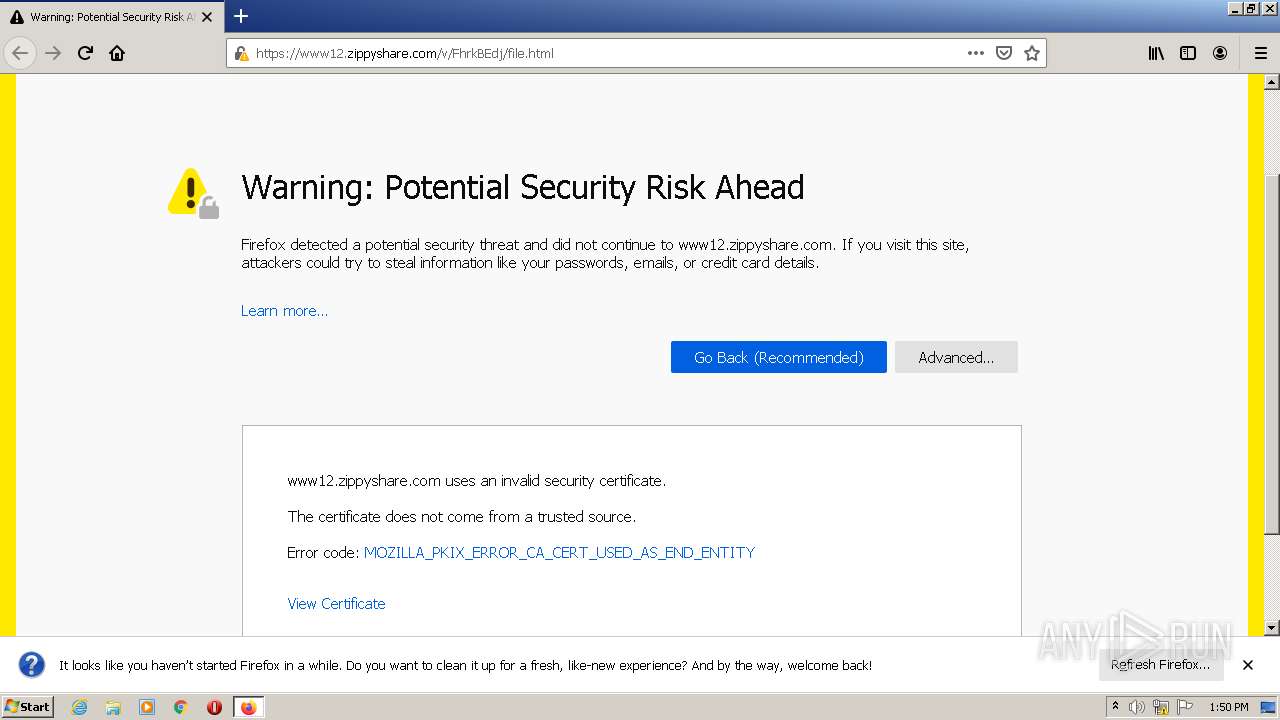This screenshot has height=720, width=1280.
Task: Click 'The certificate does not come from a trusted source' text
Action: 462,517
